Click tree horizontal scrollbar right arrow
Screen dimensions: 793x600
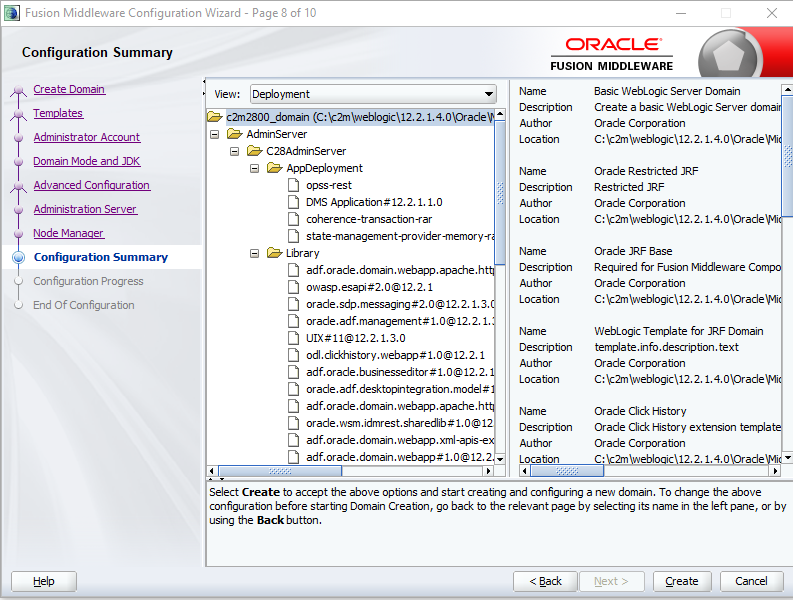[x=488, y=471]
